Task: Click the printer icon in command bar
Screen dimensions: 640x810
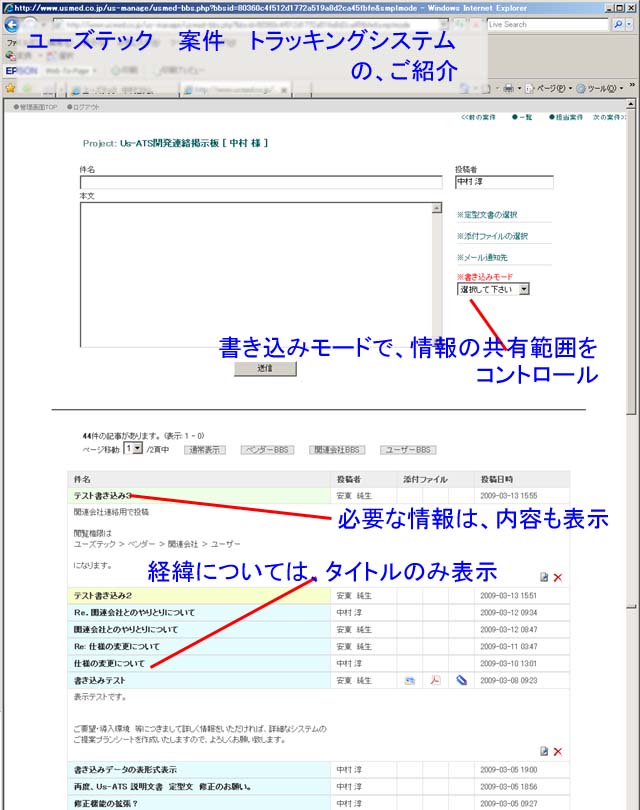Action: 509,88
